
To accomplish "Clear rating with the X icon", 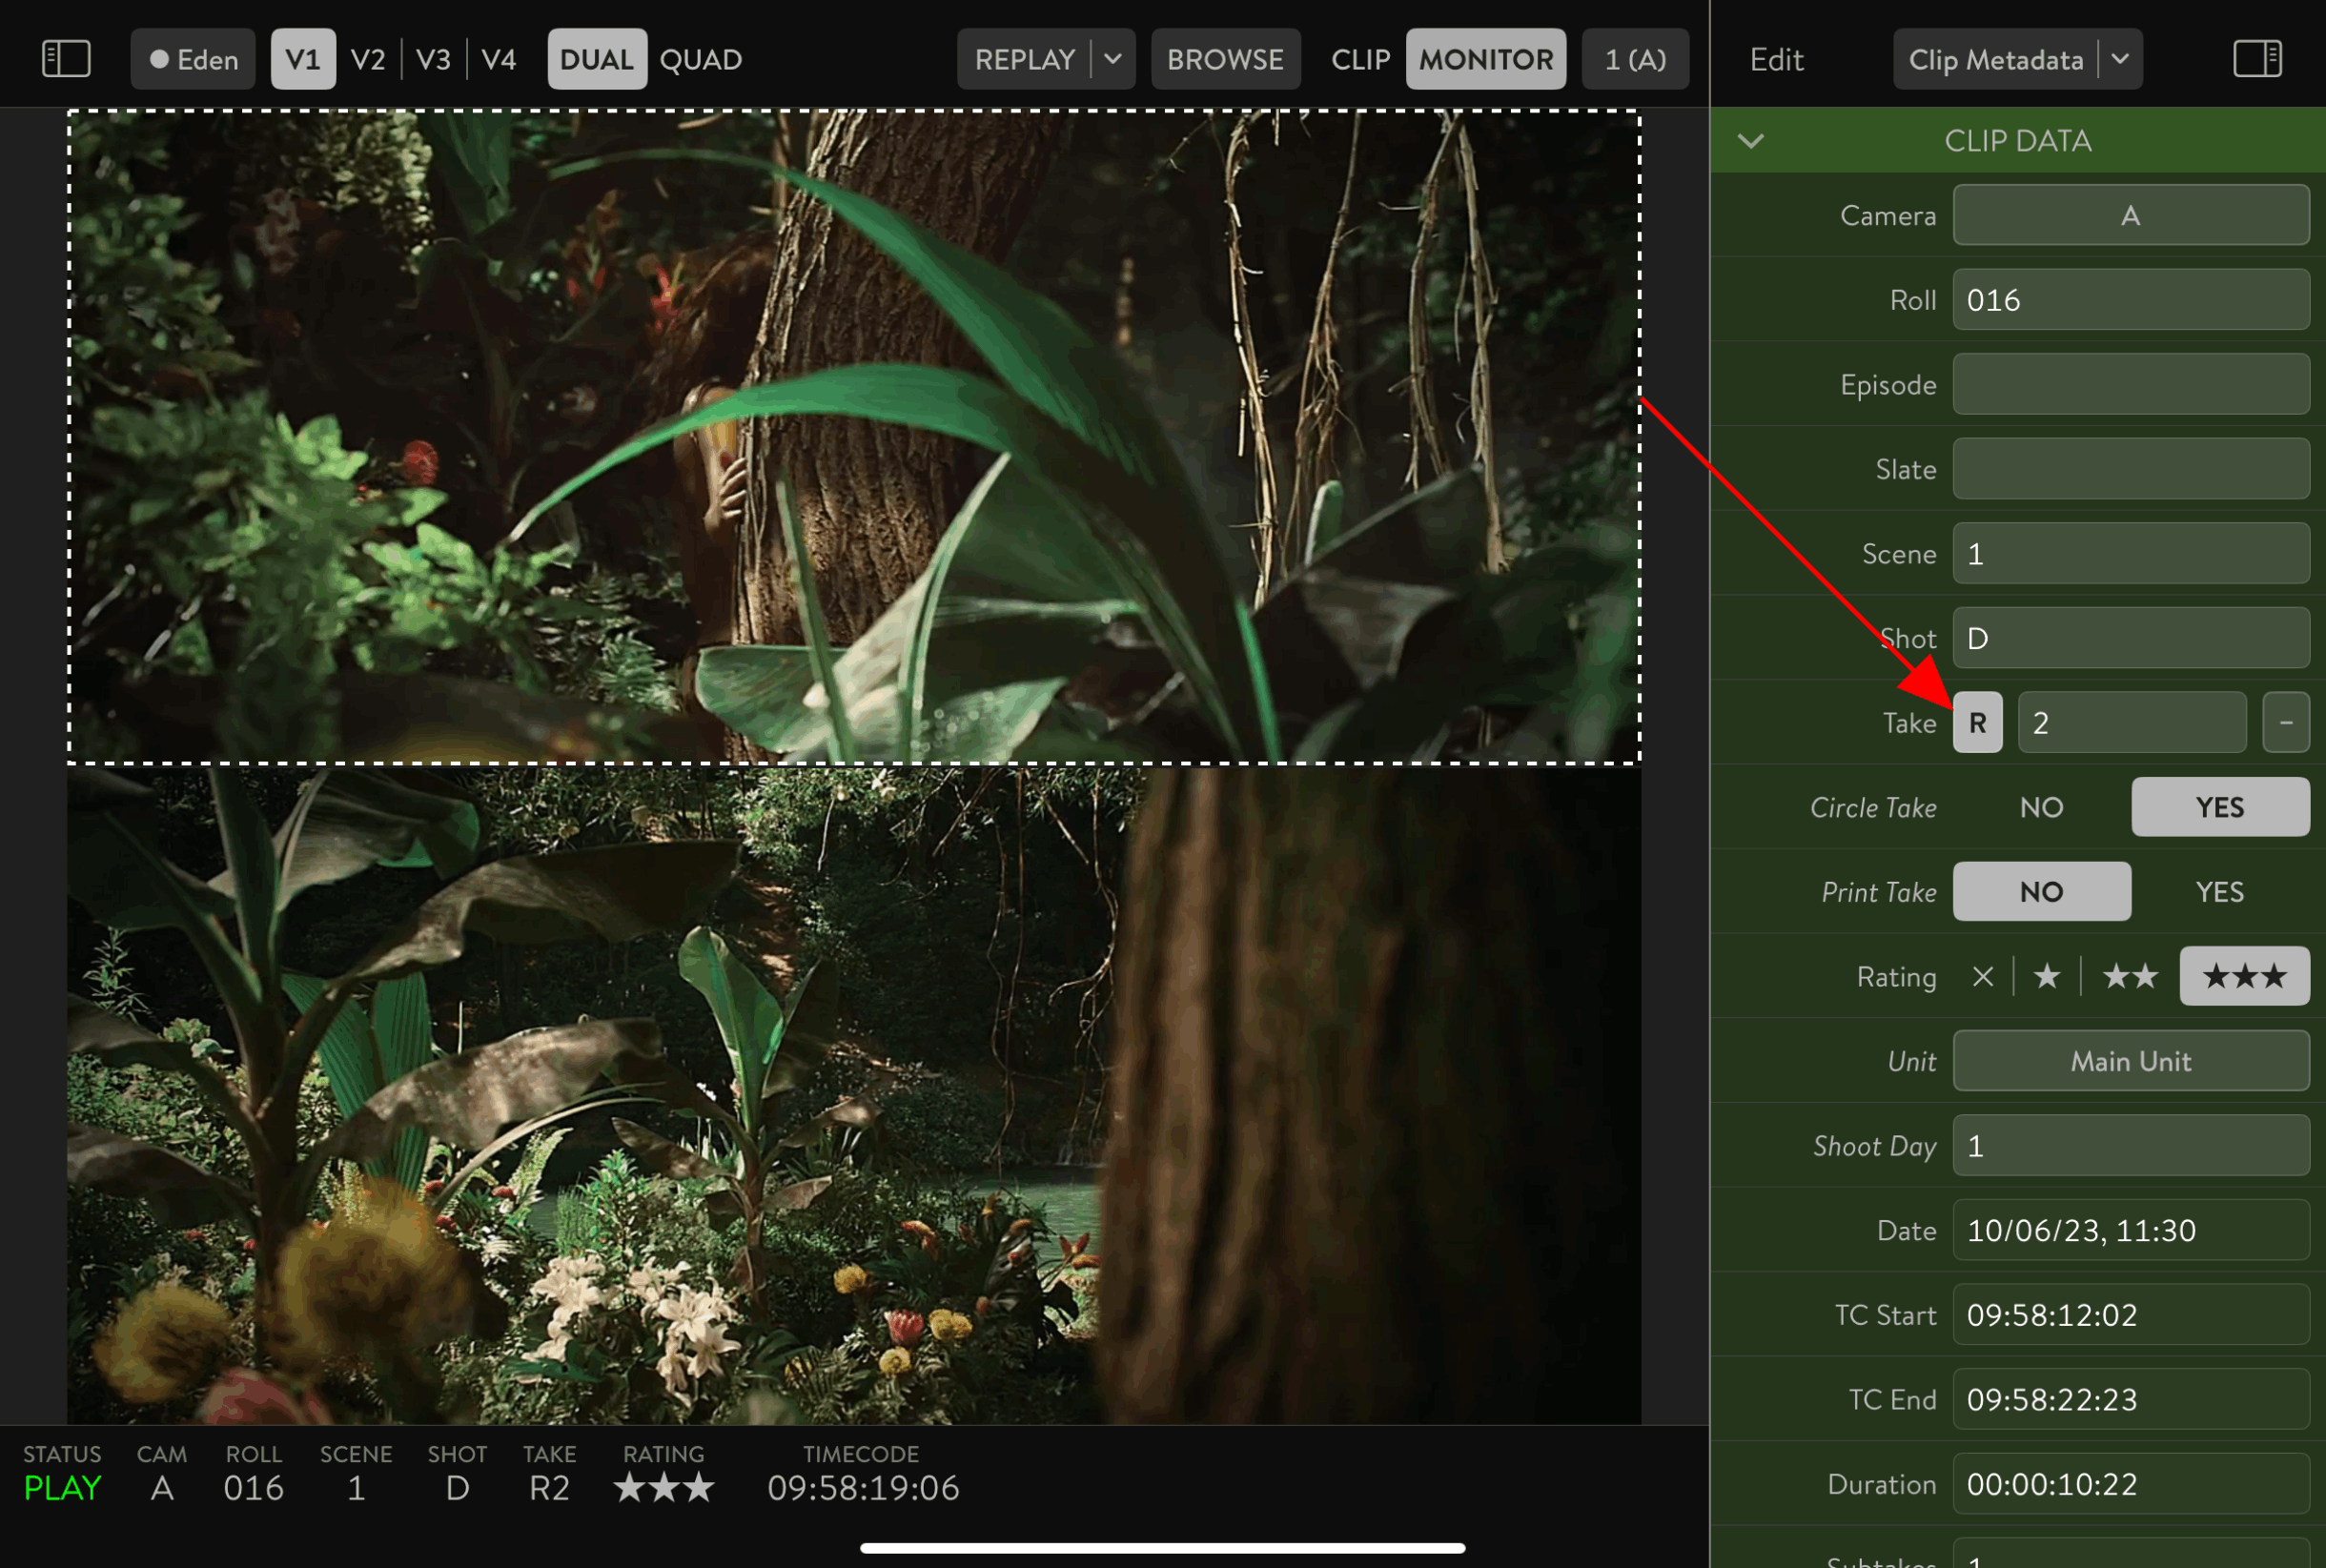I will coord(1982,976).
